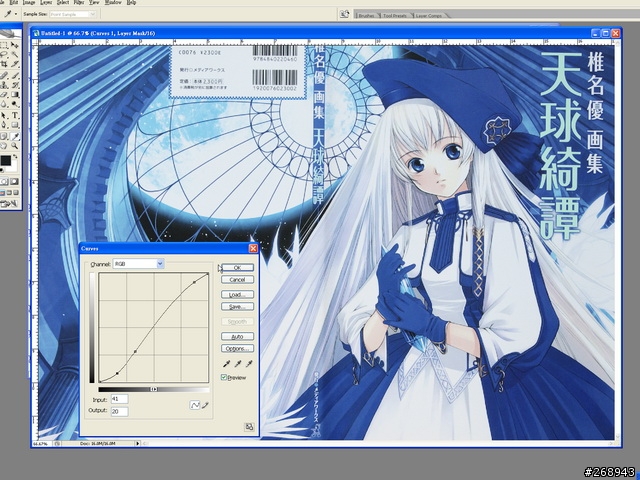Enable pencil draw mode for curve

(205, 405)
